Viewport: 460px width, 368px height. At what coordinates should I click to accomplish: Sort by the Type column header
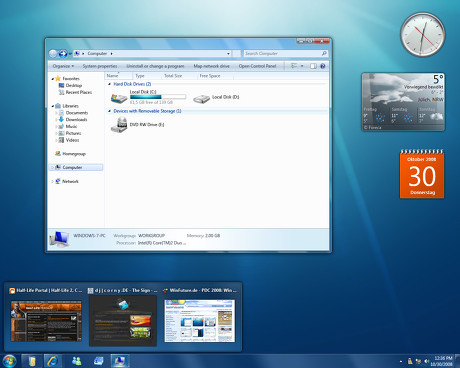(147, 76)
